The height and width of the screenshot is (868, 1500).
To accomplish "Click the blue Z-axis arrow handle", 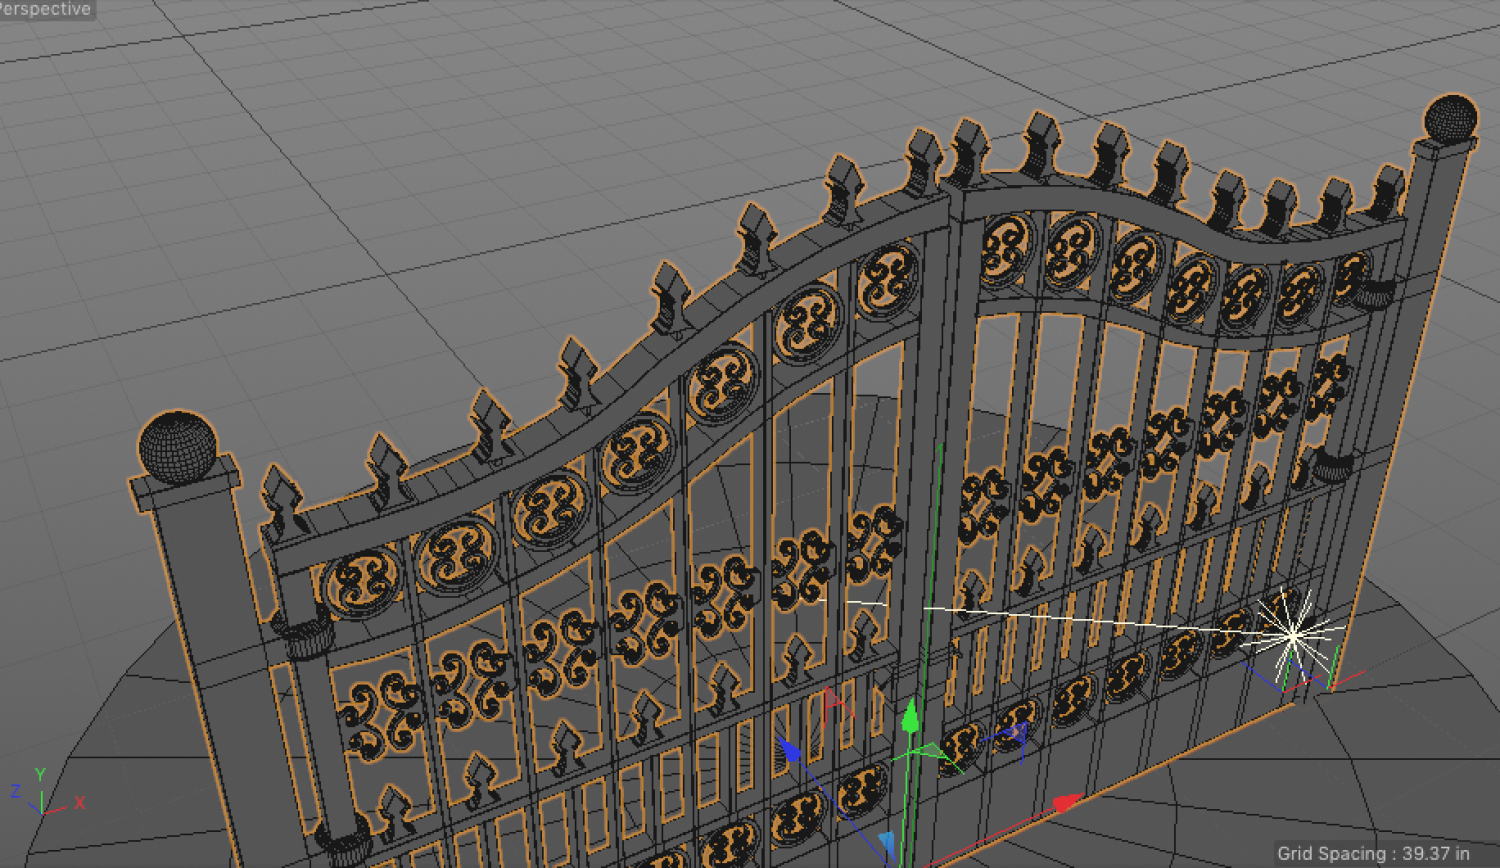I will pyautogui.click(x=790, y=750).
